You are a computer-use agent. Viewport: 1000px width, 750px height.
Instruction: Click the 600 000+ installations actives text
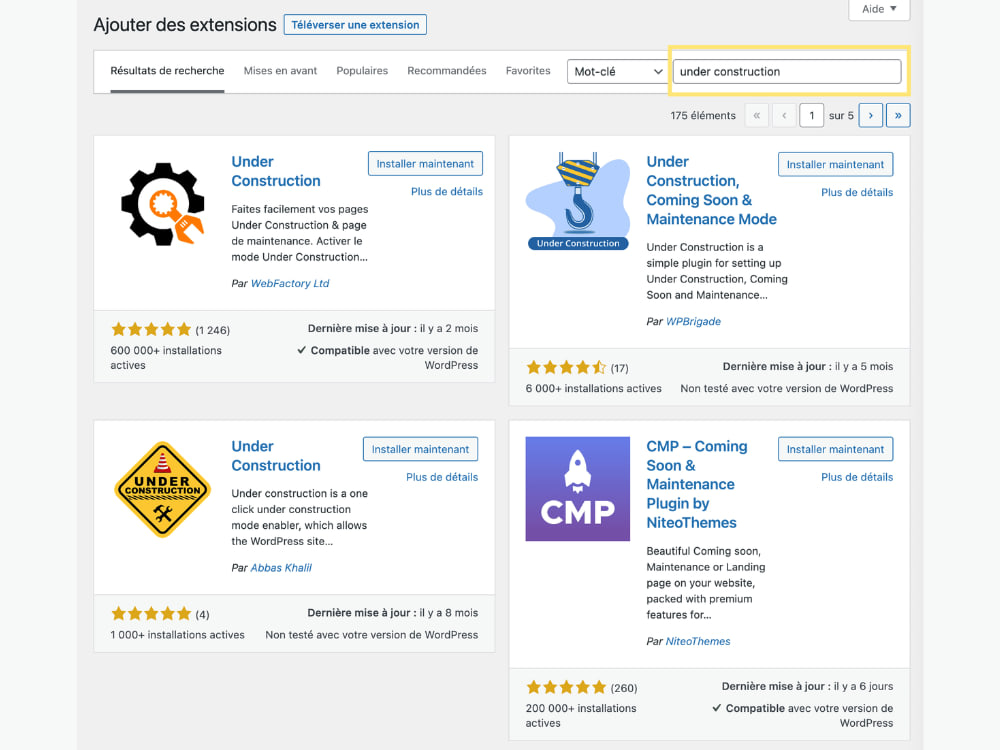click(x=166, y=358)
